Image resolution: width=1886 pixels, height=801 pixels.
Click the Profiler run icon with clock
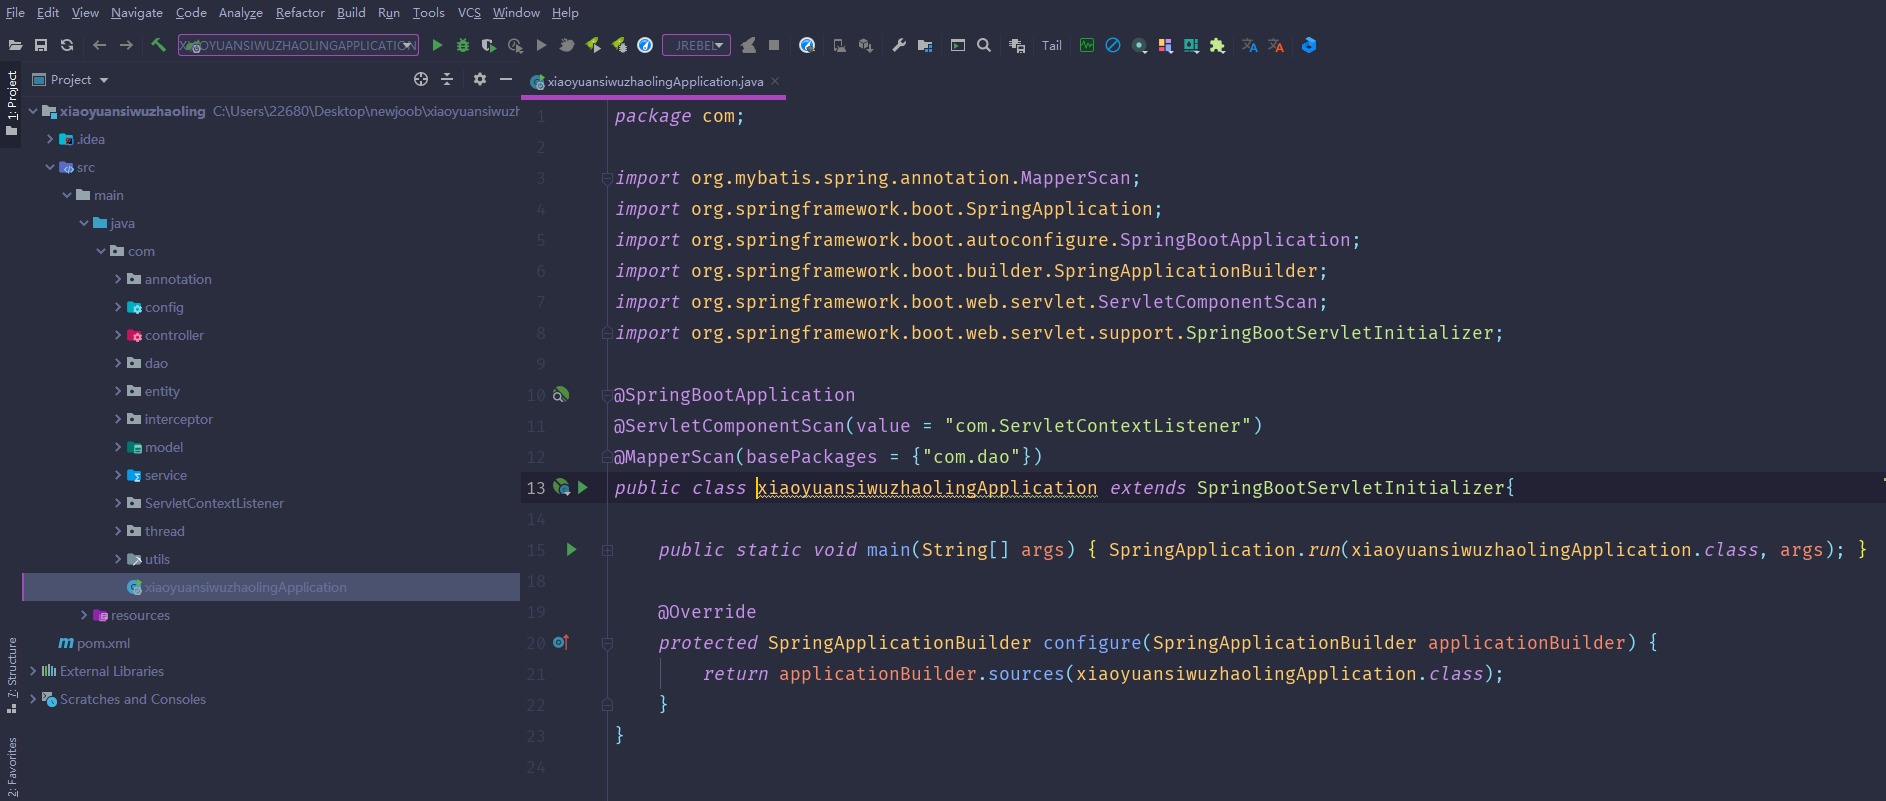[x=515, y=45]
